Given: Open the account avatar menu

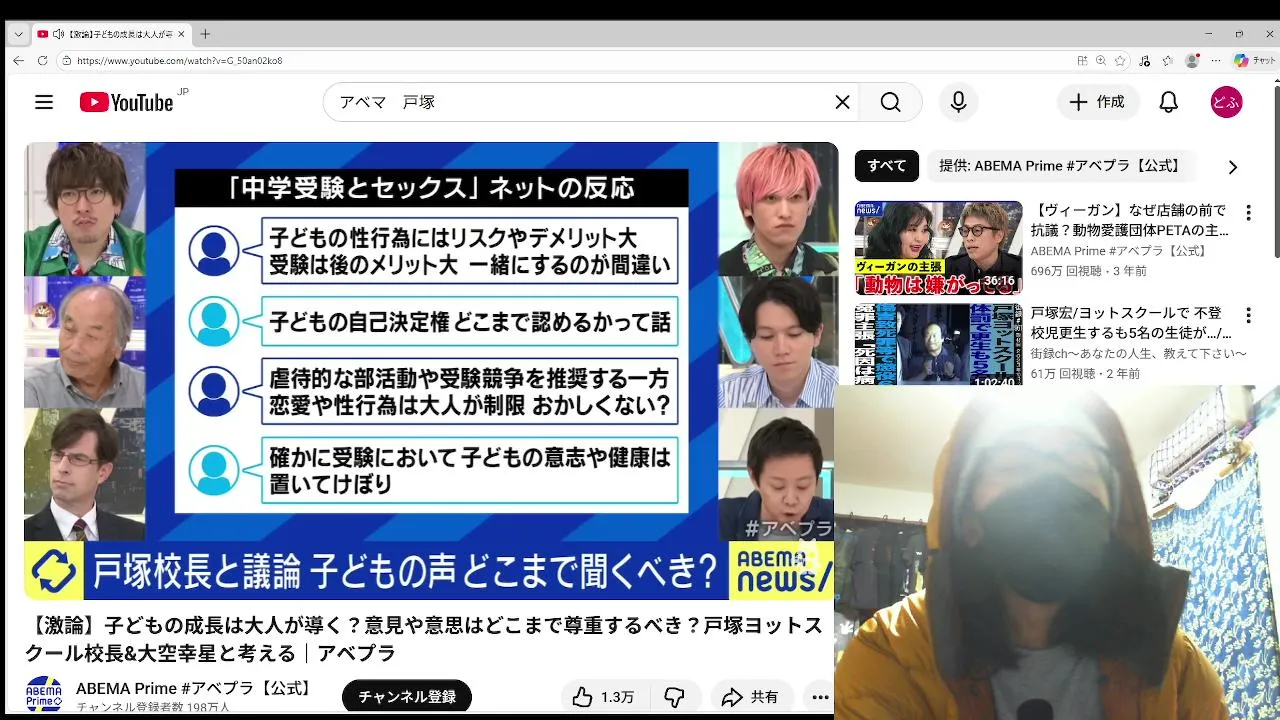Looking at the screenshot, I should click(1226, 102).
